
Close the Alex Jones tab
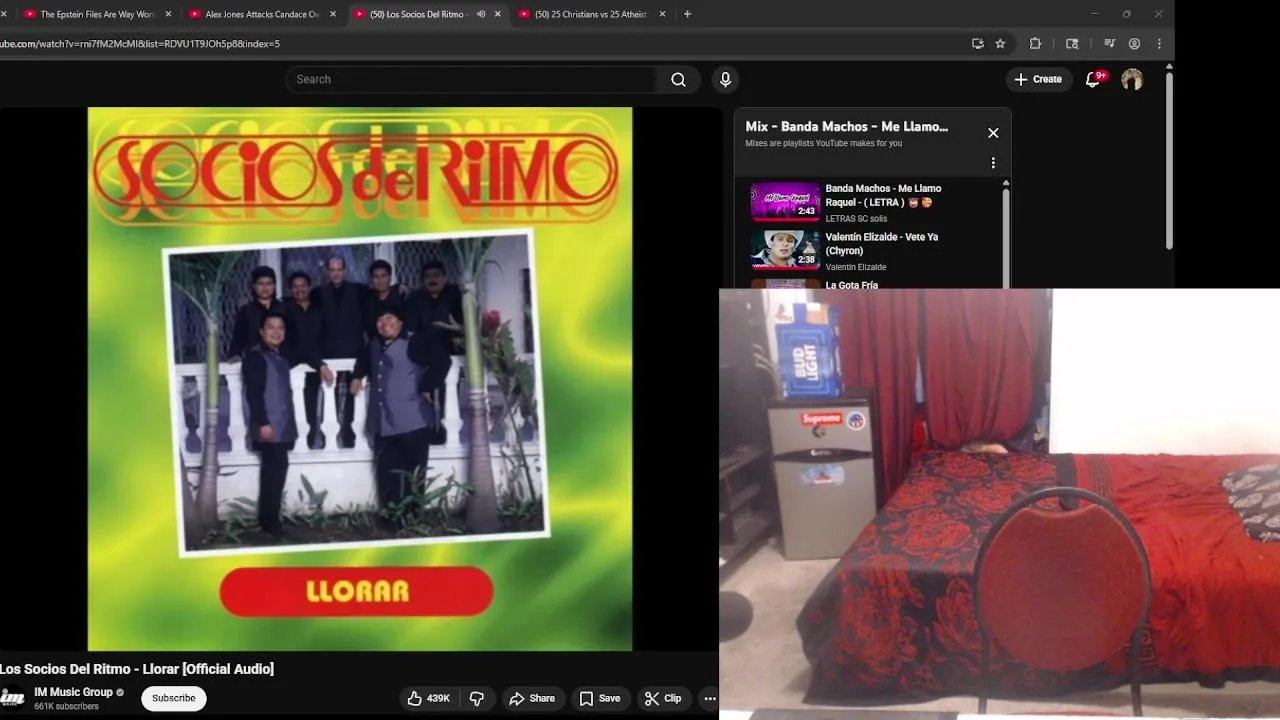333,14
